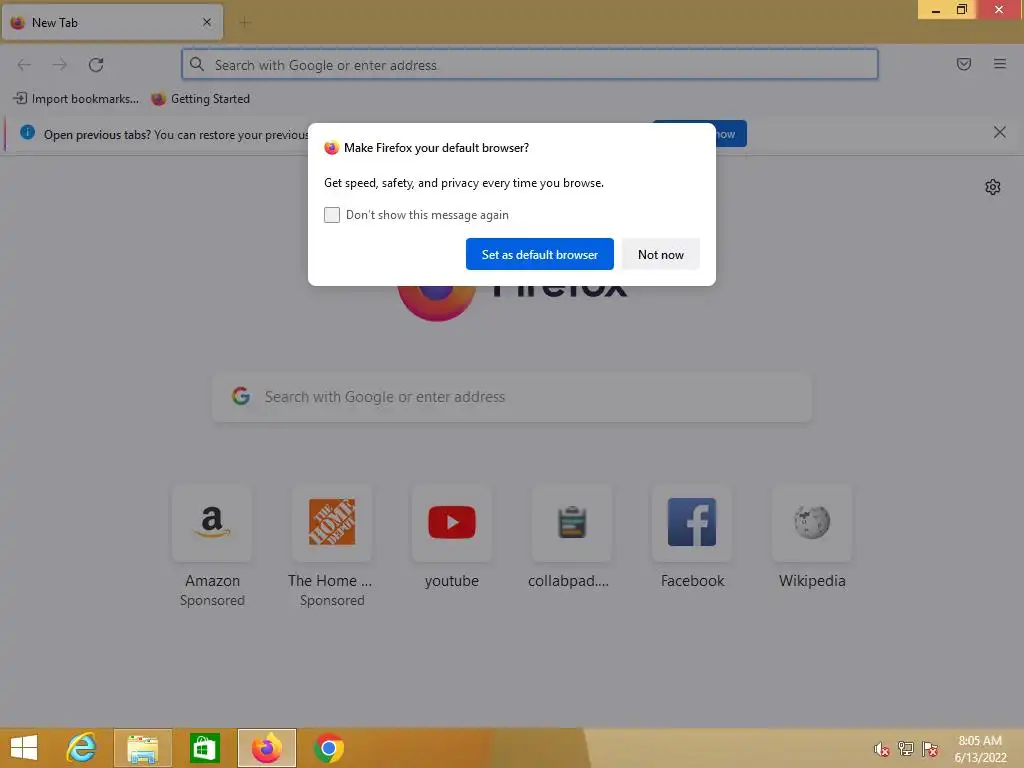Image resolution: width=1024 pixels, height=768 pixels.
Task: Open new tab personalize gear icon
Action: (993, 187)
